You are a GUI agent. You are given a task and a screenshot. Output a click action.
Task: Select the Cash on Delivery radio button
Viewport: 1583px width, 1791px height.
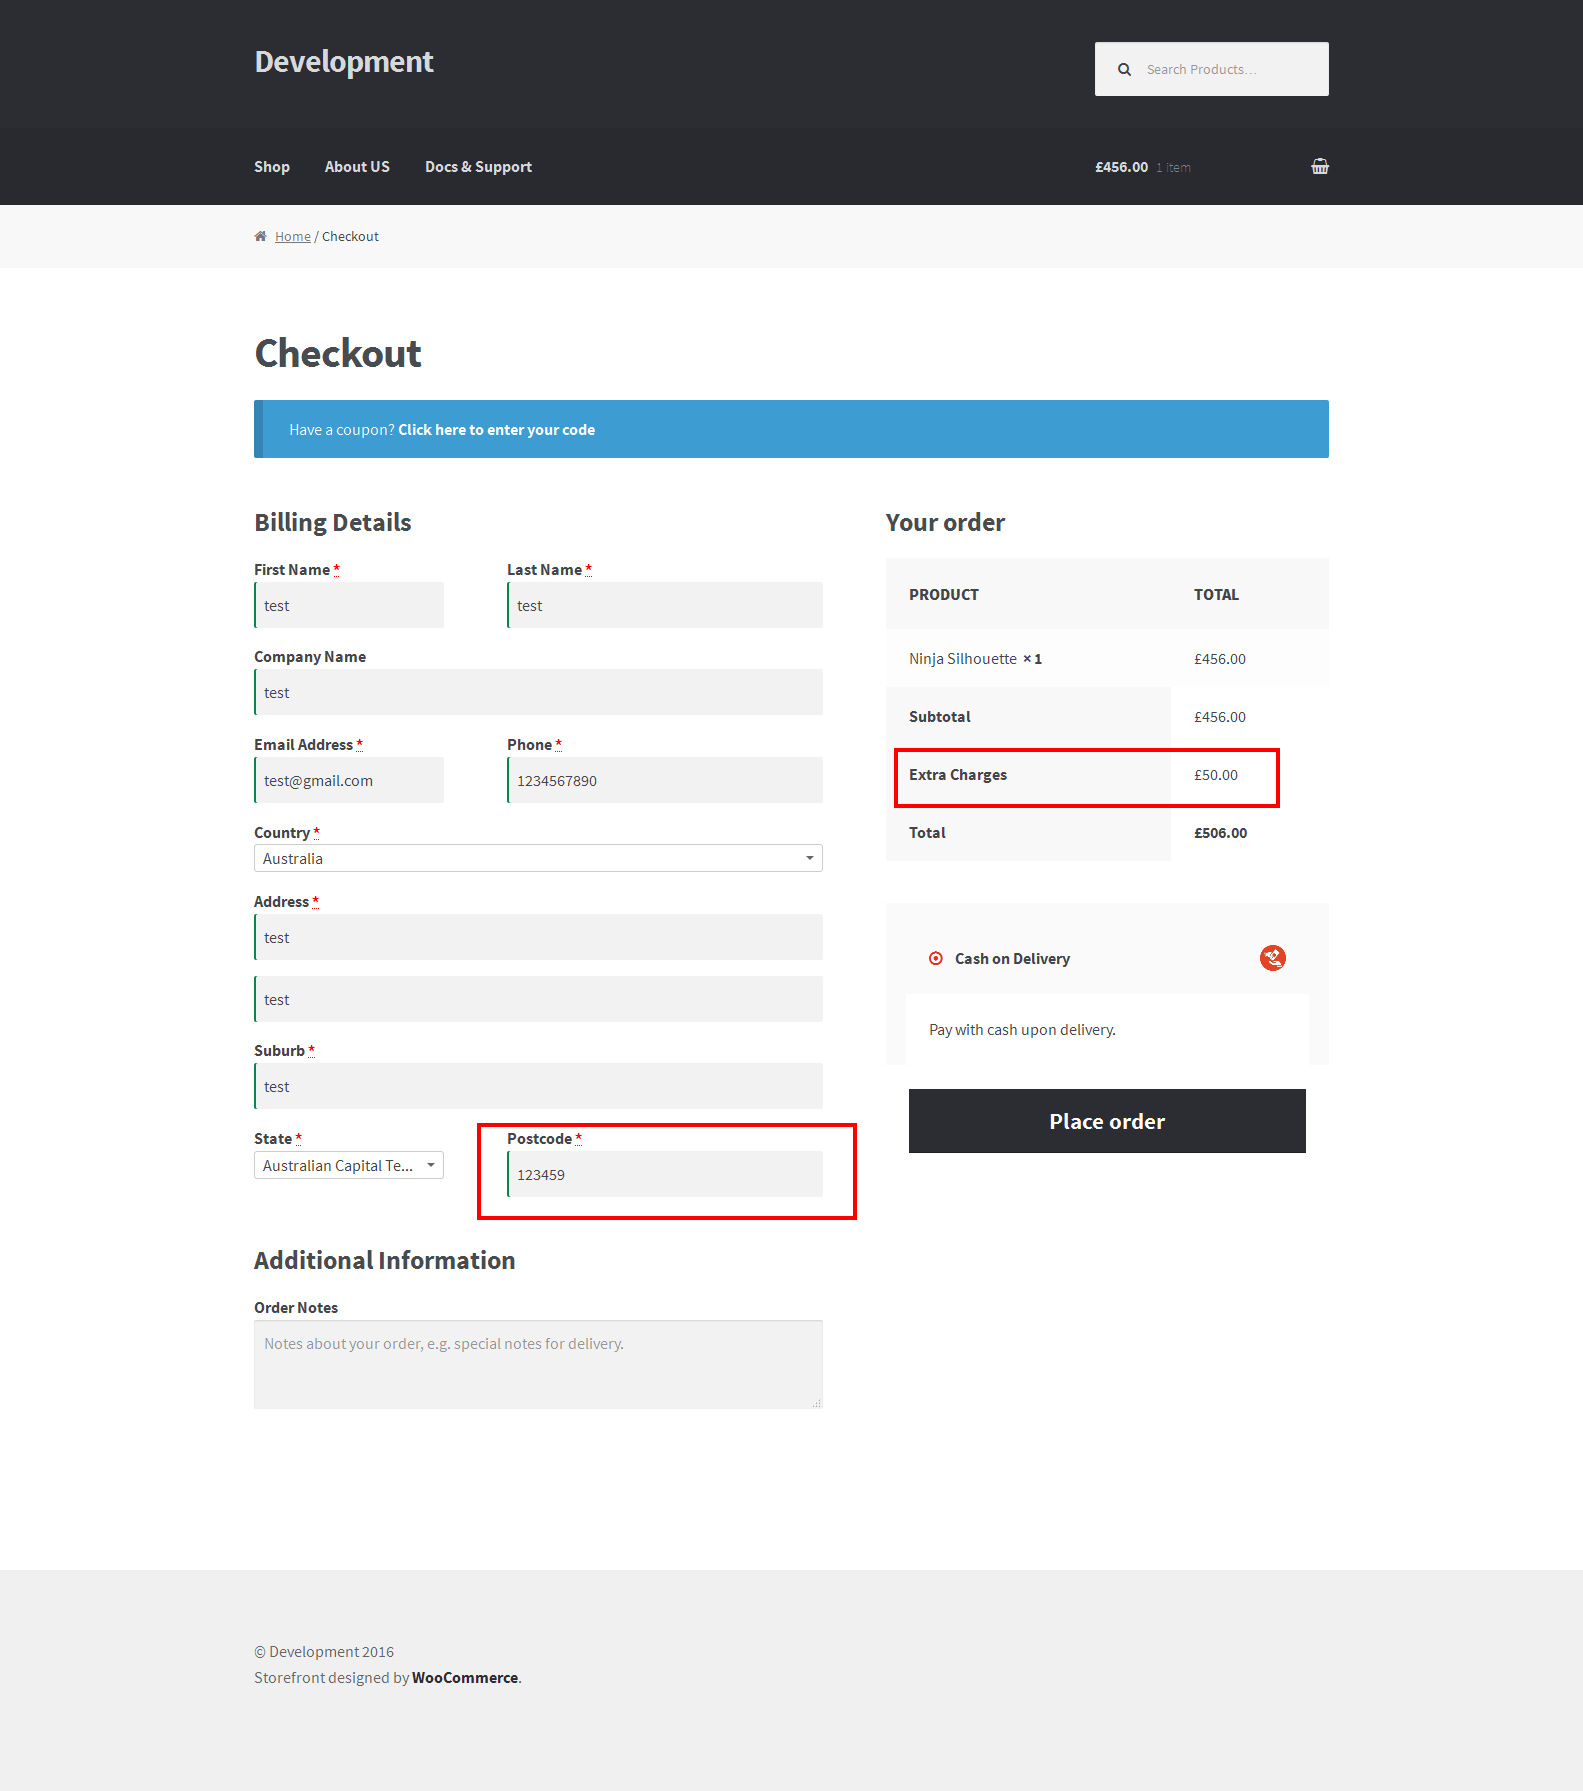pyautogui.click(x=936, y=958)
